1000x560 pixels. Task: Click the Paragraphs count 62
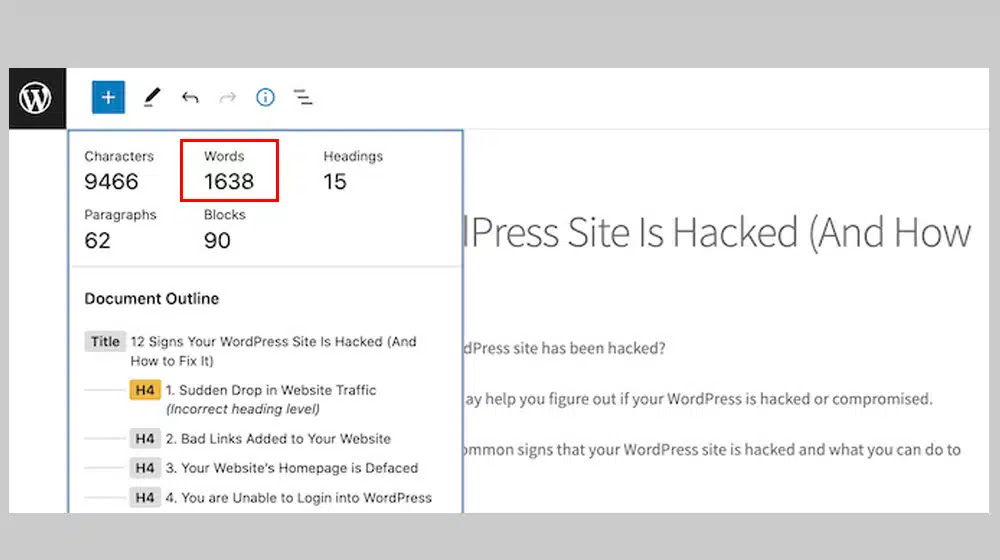click(x=98, y=240)
